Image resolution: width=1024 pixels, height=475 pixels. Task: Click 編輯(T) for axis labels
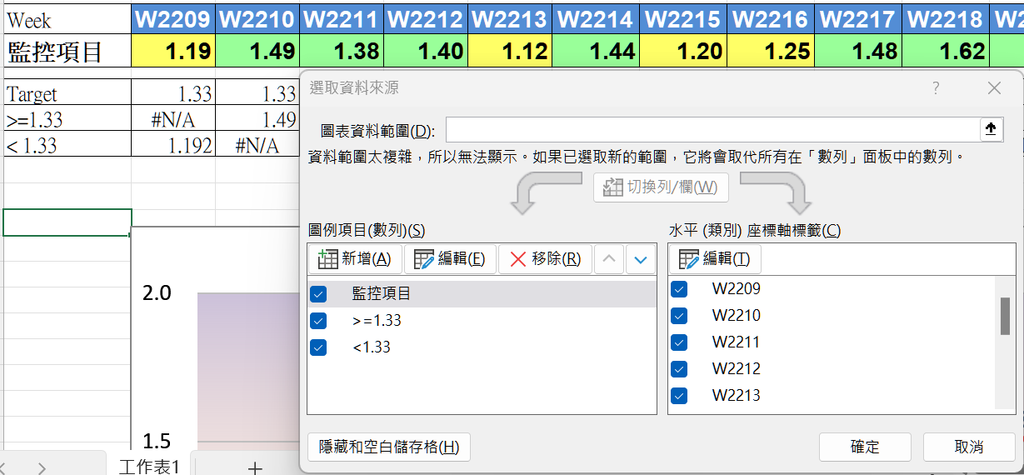coord(714,259)
